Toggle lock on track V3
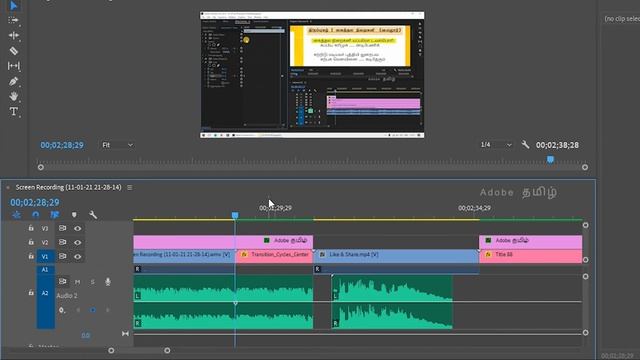This screenshot has height=360, width=640. point(31,228)
